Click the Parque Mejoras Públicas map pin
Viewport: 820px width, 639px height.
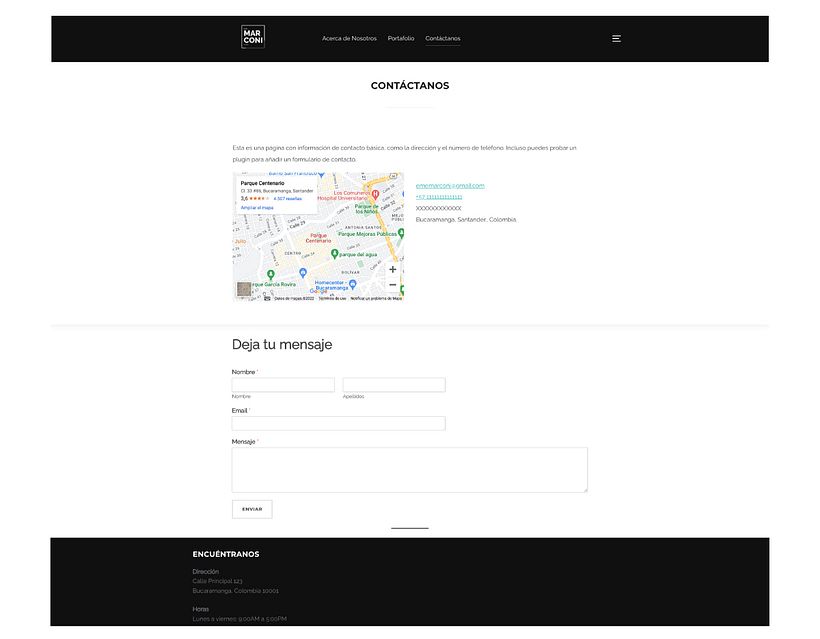click(401, 233)
